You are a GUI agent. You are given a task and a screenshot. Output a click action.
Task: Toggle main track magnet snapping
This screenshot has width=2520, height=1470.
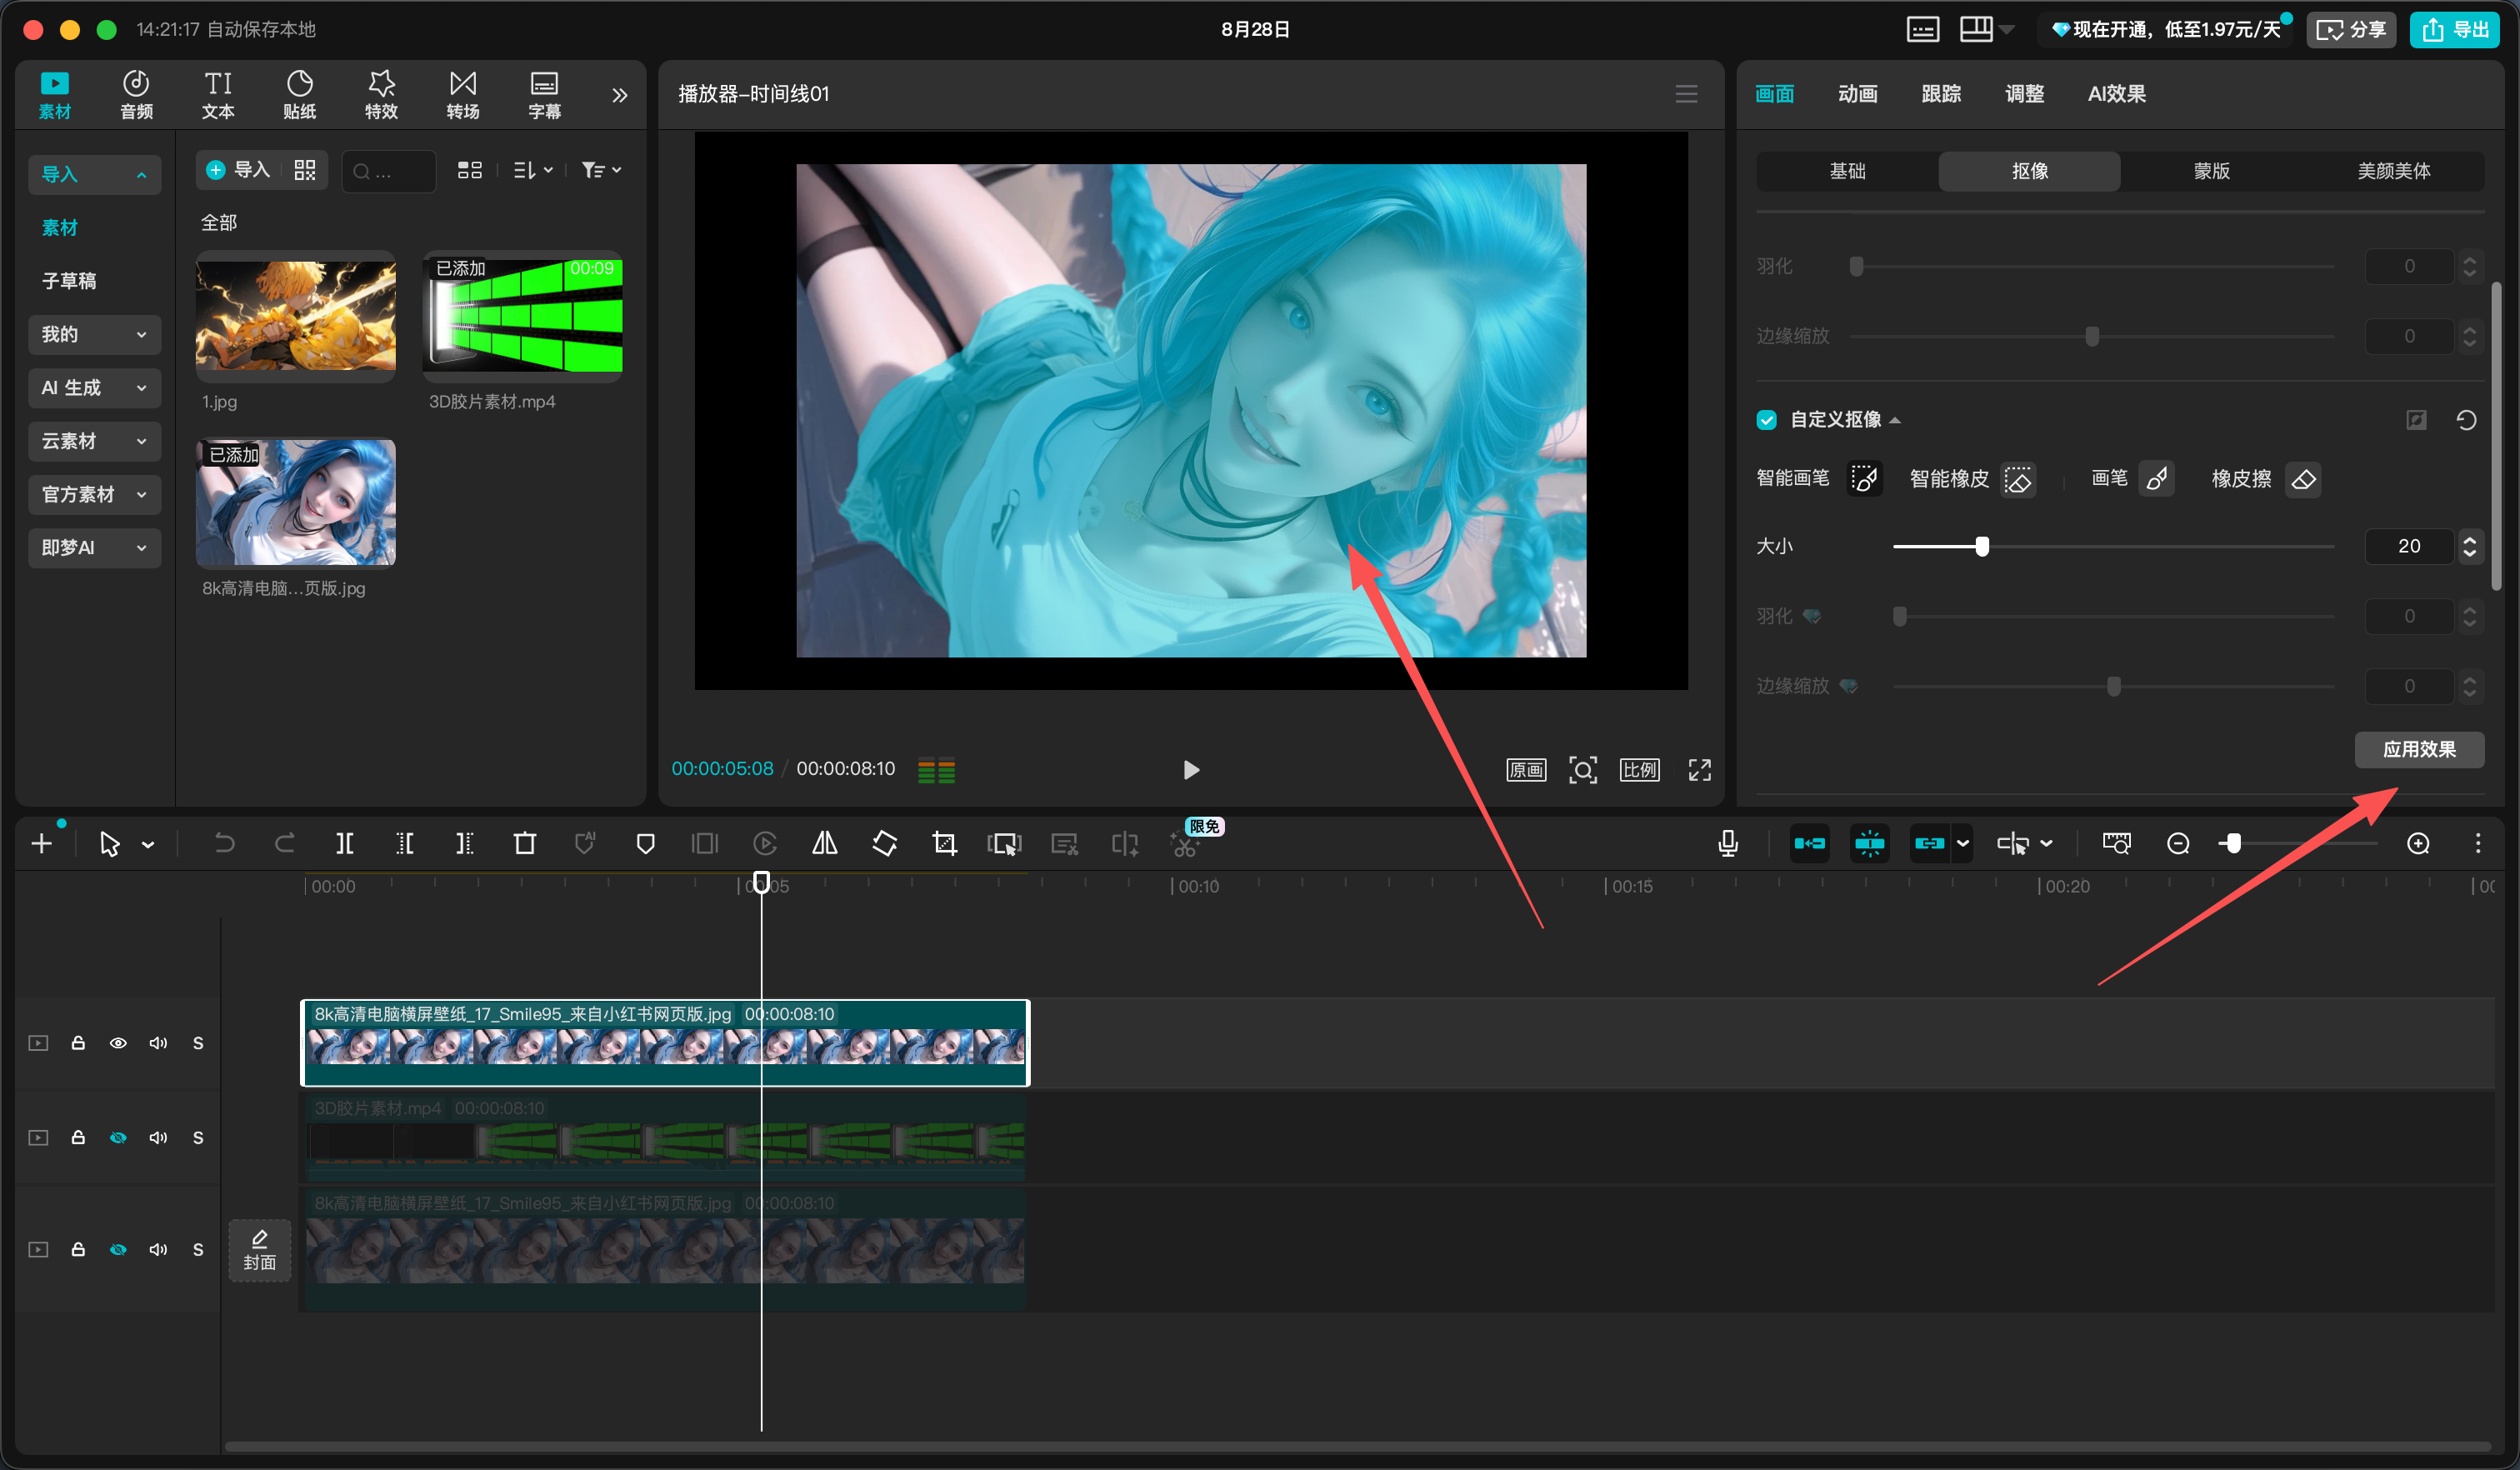pyautogui.click(x=1809, y=843)
